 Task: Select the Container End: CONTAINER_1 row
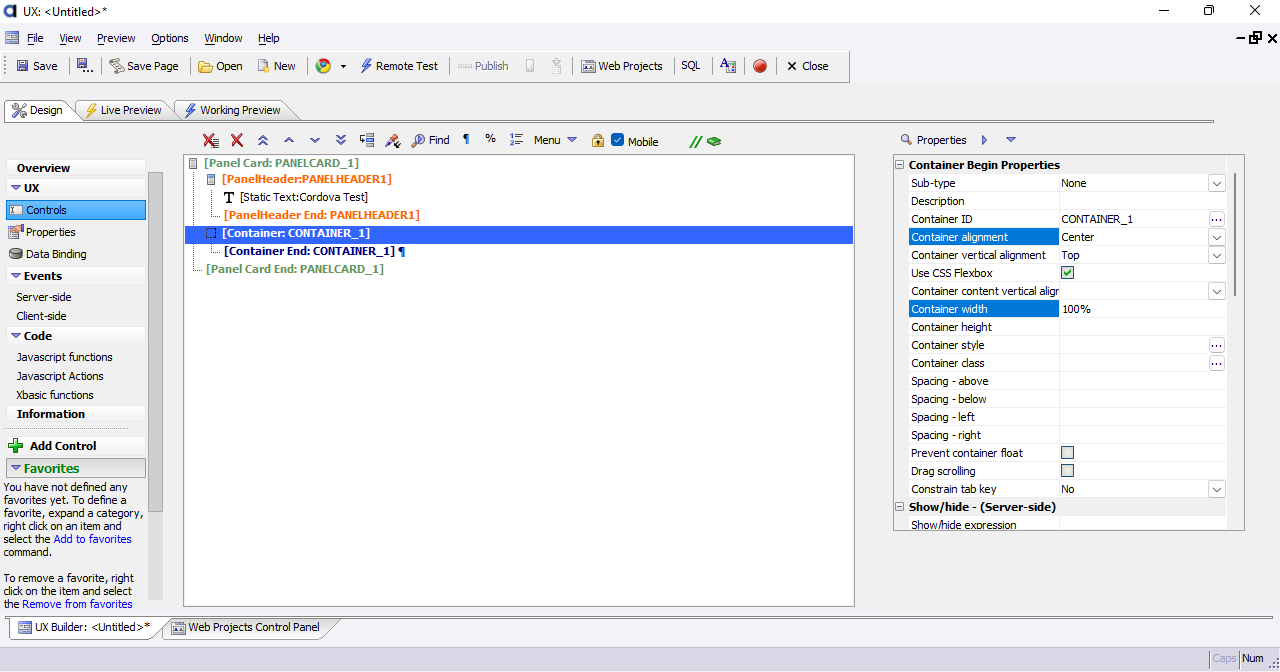coord(519,251)
